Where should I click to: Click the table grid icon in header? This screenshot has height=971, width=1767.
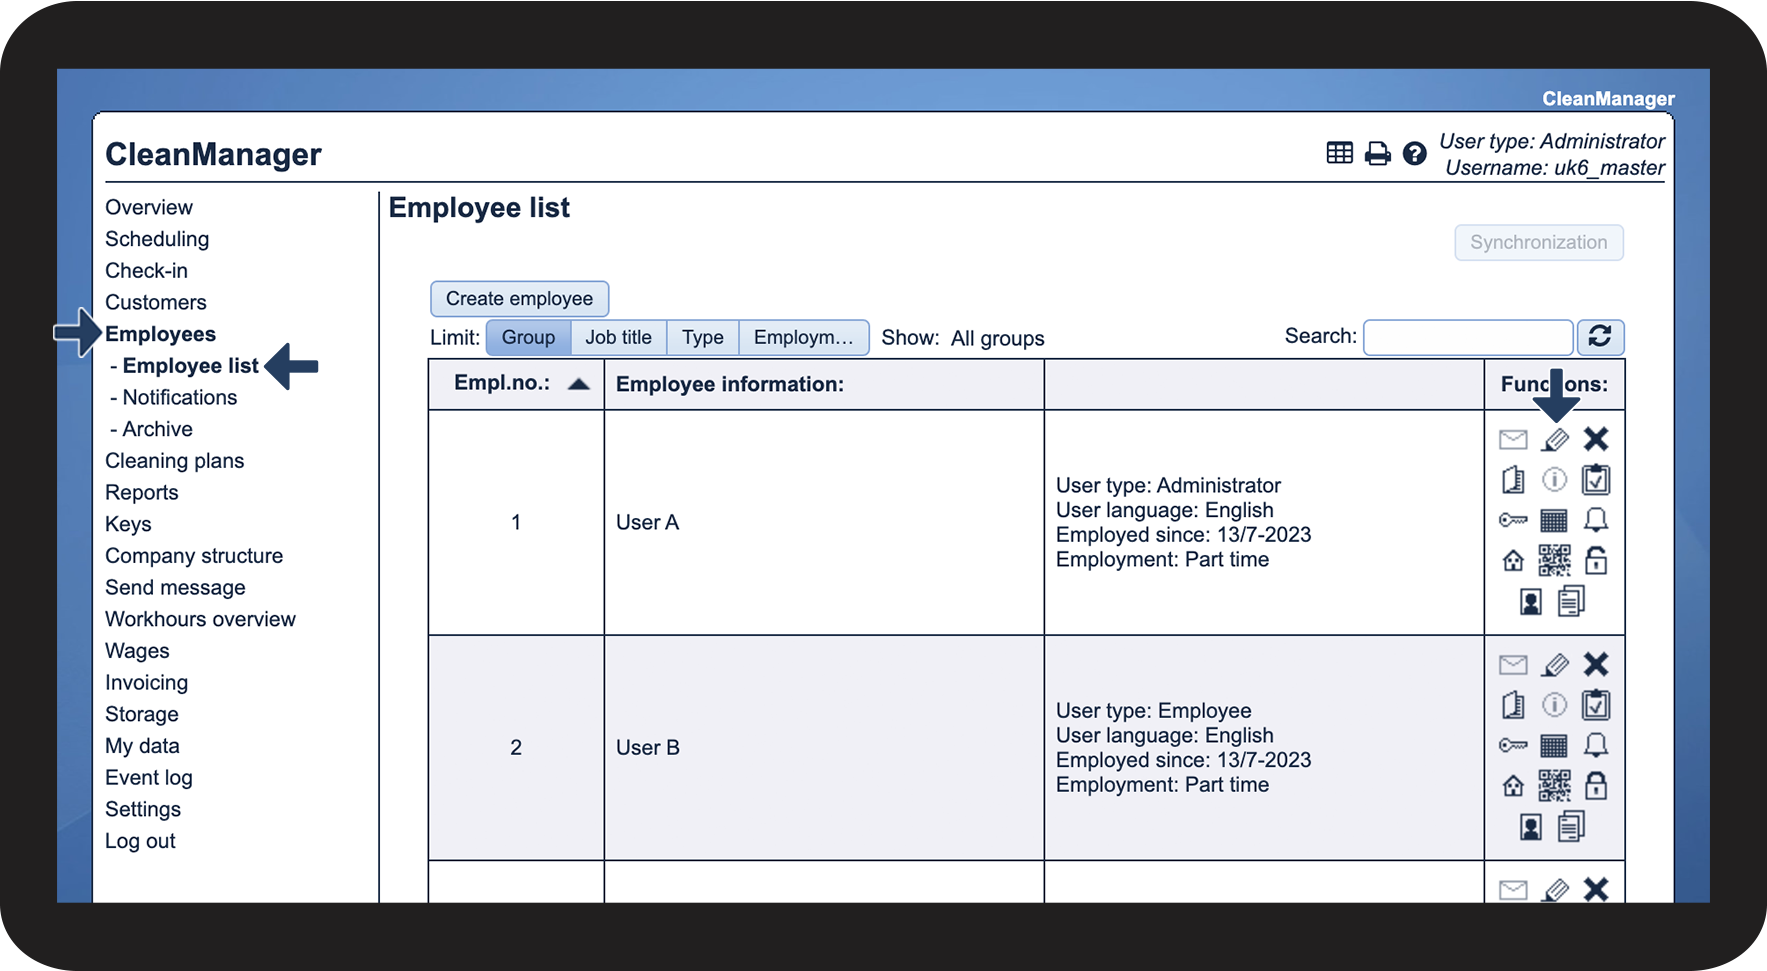click(1339, 153)
